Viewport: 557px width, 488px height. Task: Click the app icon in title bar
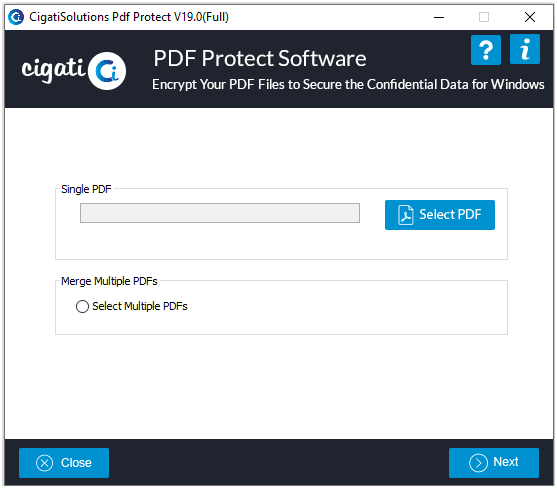pos(16,17)
